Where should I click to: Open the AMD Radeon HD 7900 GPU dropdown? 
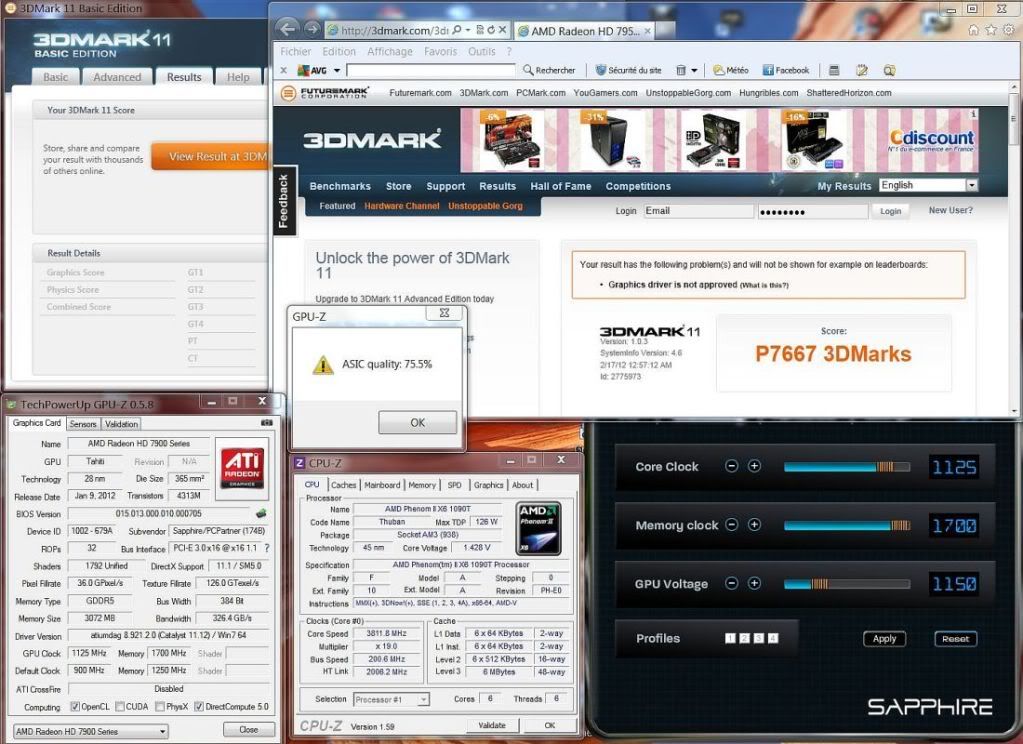click(88, 731)
